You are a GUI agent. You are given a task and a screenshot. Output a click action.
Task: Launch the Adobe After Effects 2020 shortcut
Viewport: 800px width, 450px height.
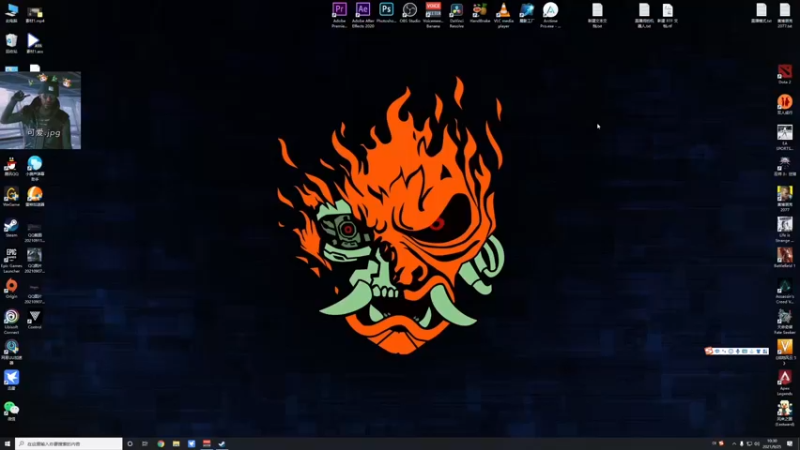[x=363, y=15]
